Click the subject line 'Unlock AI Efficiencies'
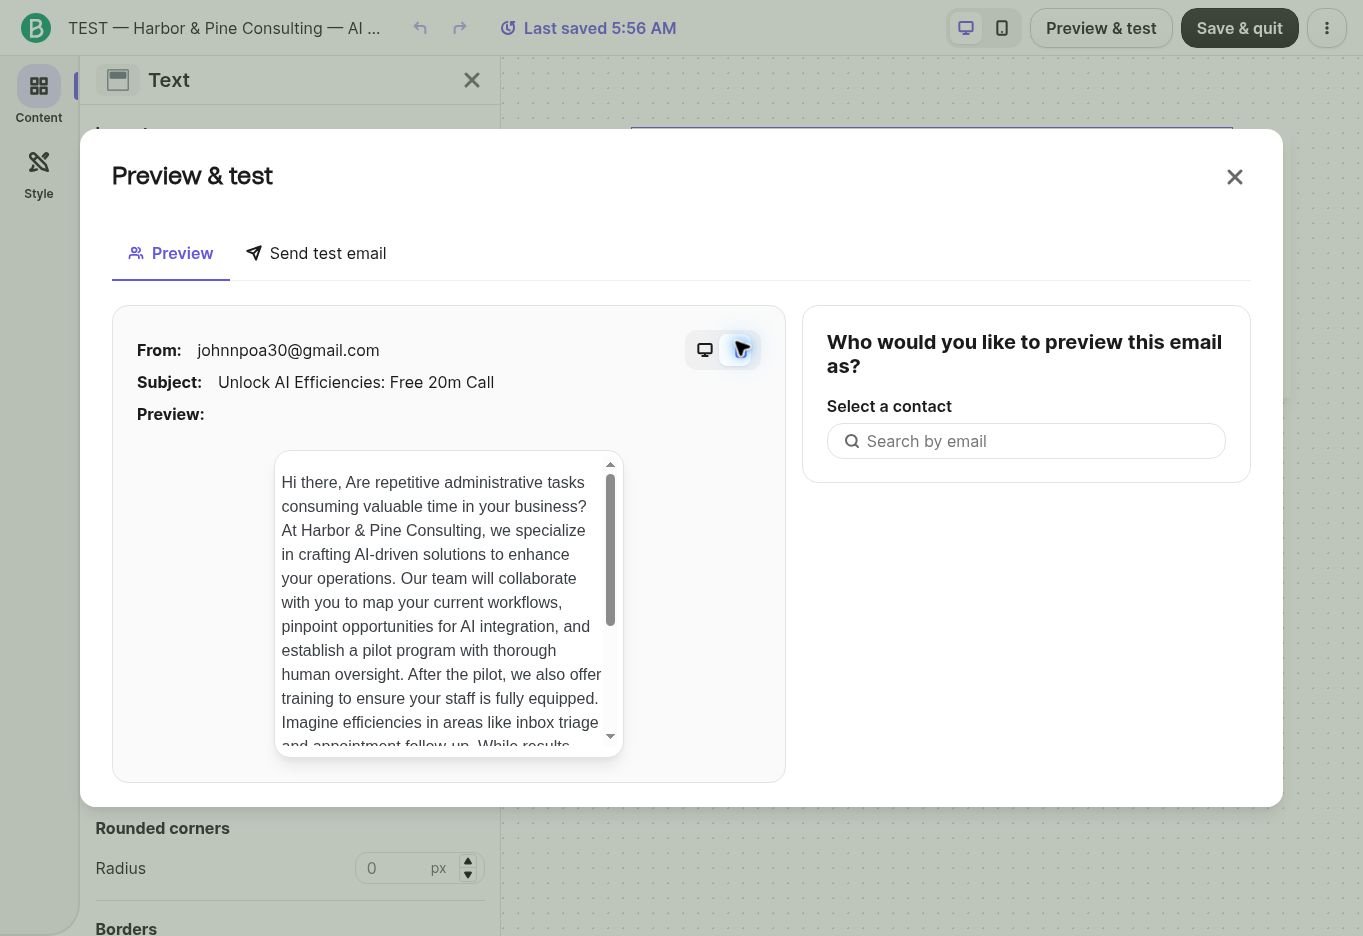This screenshot has height=936, width=1363. (356, 382)
